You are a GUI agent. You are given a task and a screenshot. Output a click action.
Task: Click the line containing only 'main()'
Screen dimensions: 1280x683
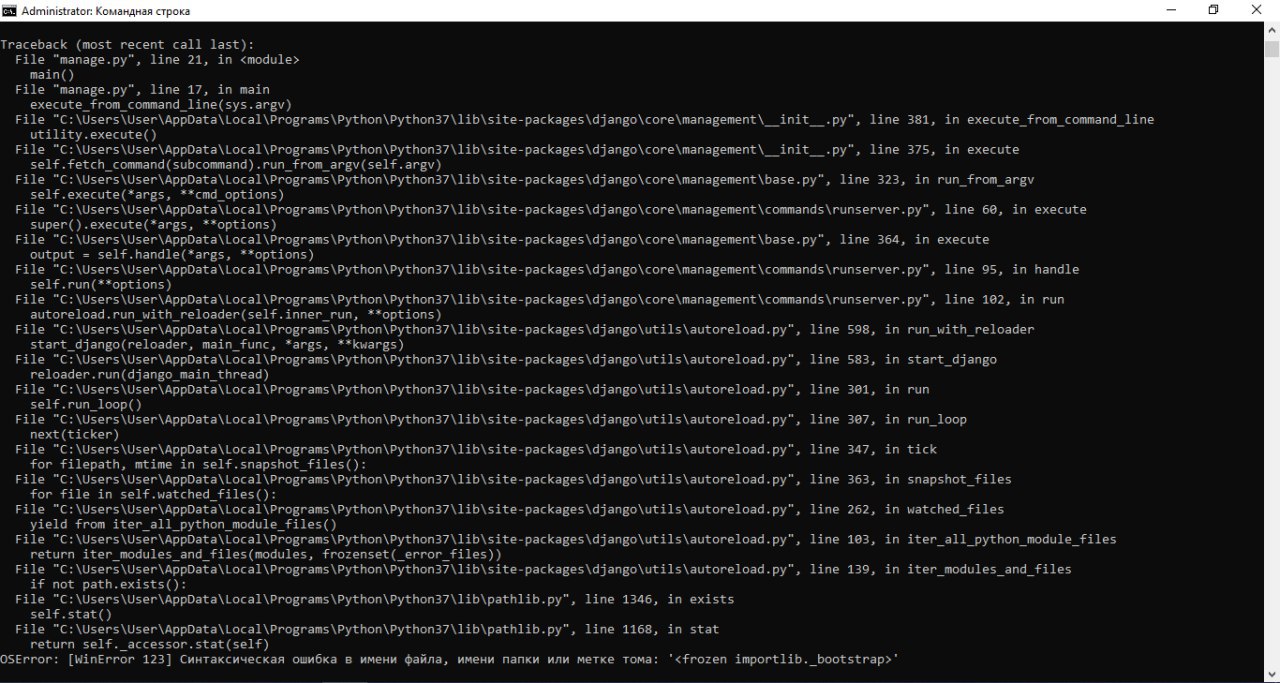52,75
